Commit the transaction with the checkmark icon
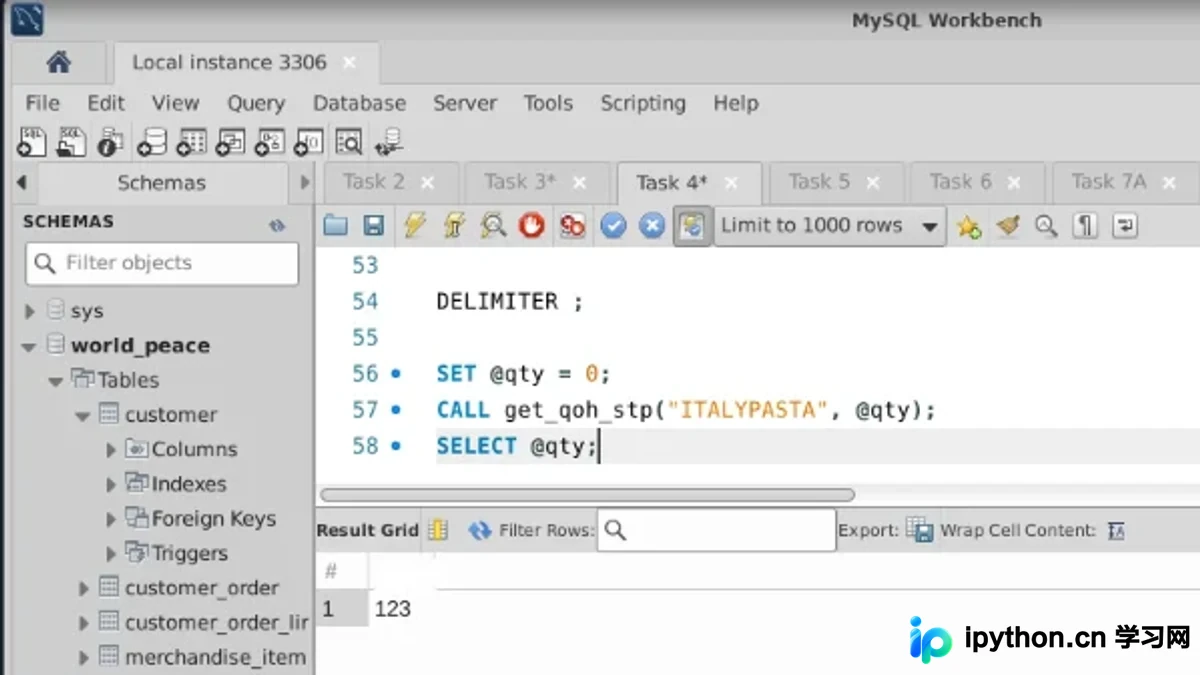This screenshot has width=1200, height=675. click(613, 226)
